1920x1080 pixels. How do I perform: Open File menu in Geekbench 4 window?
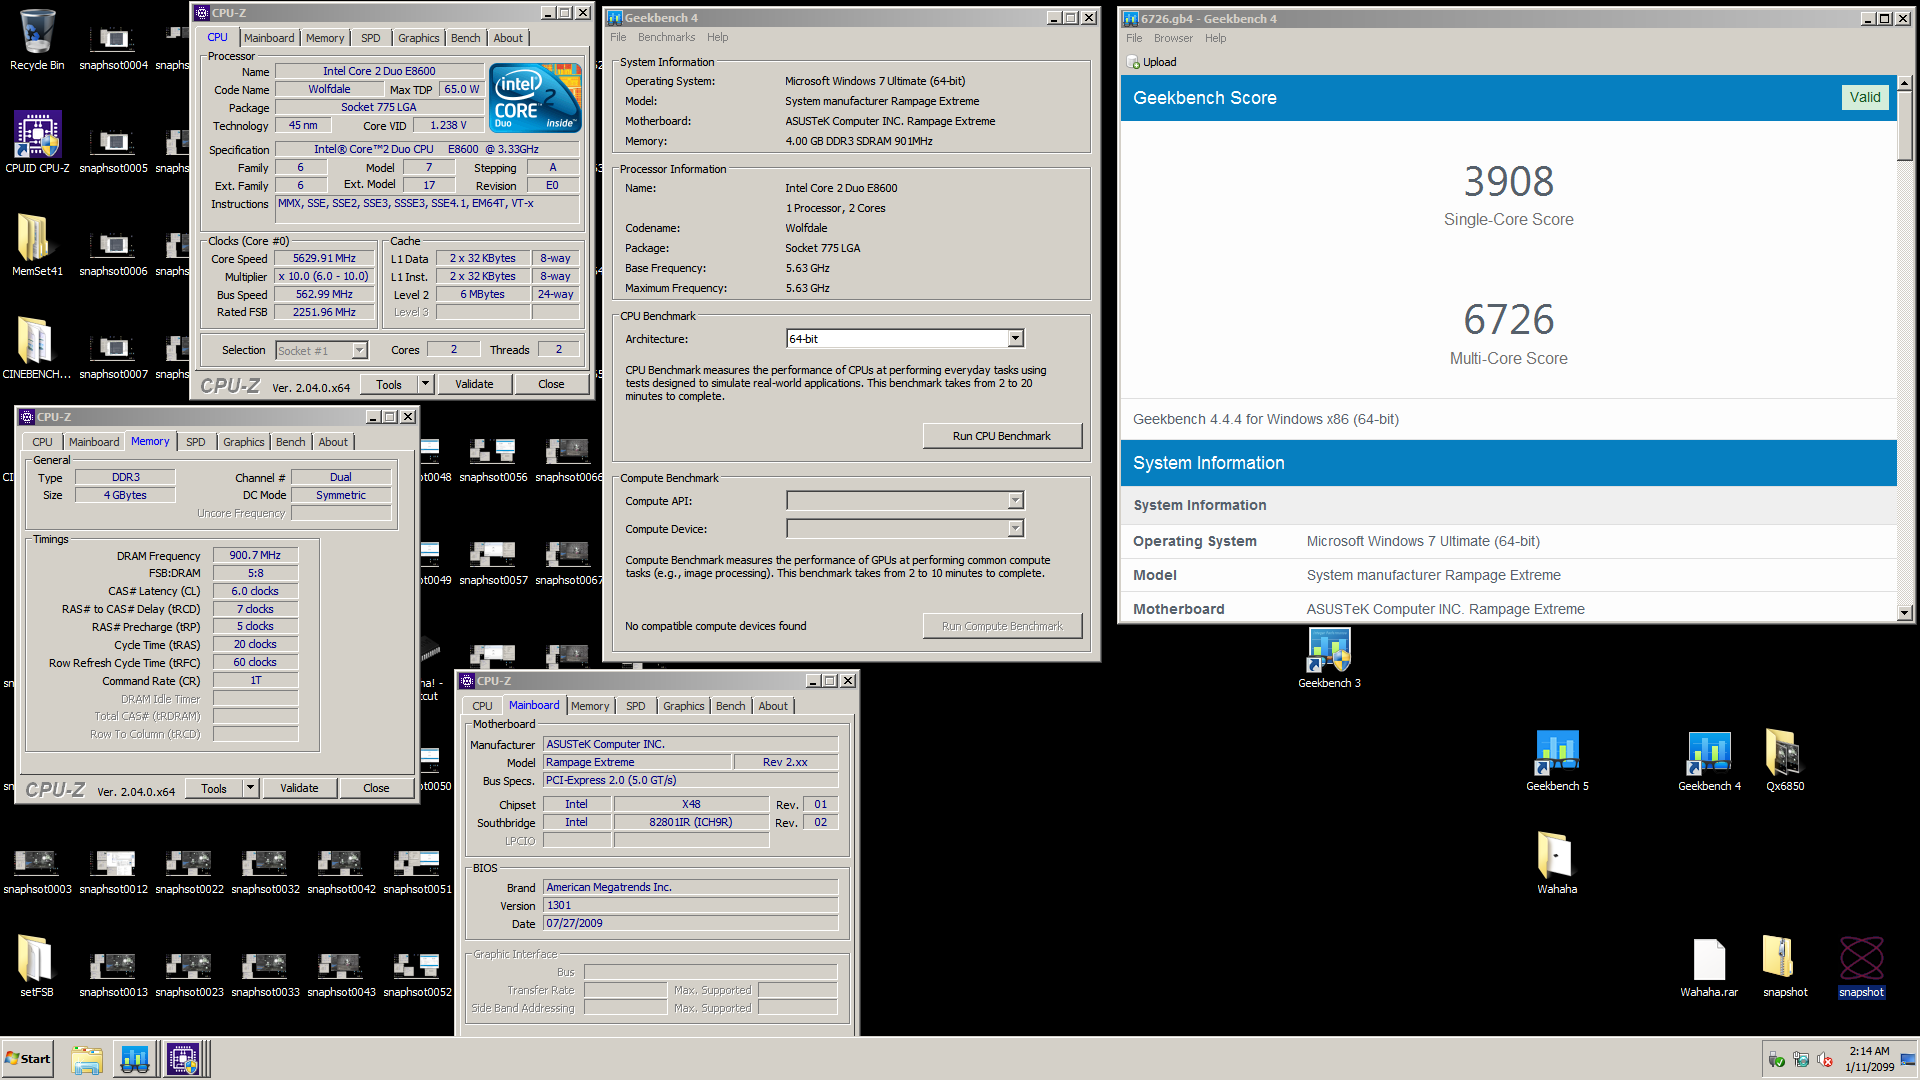point(618,37)
